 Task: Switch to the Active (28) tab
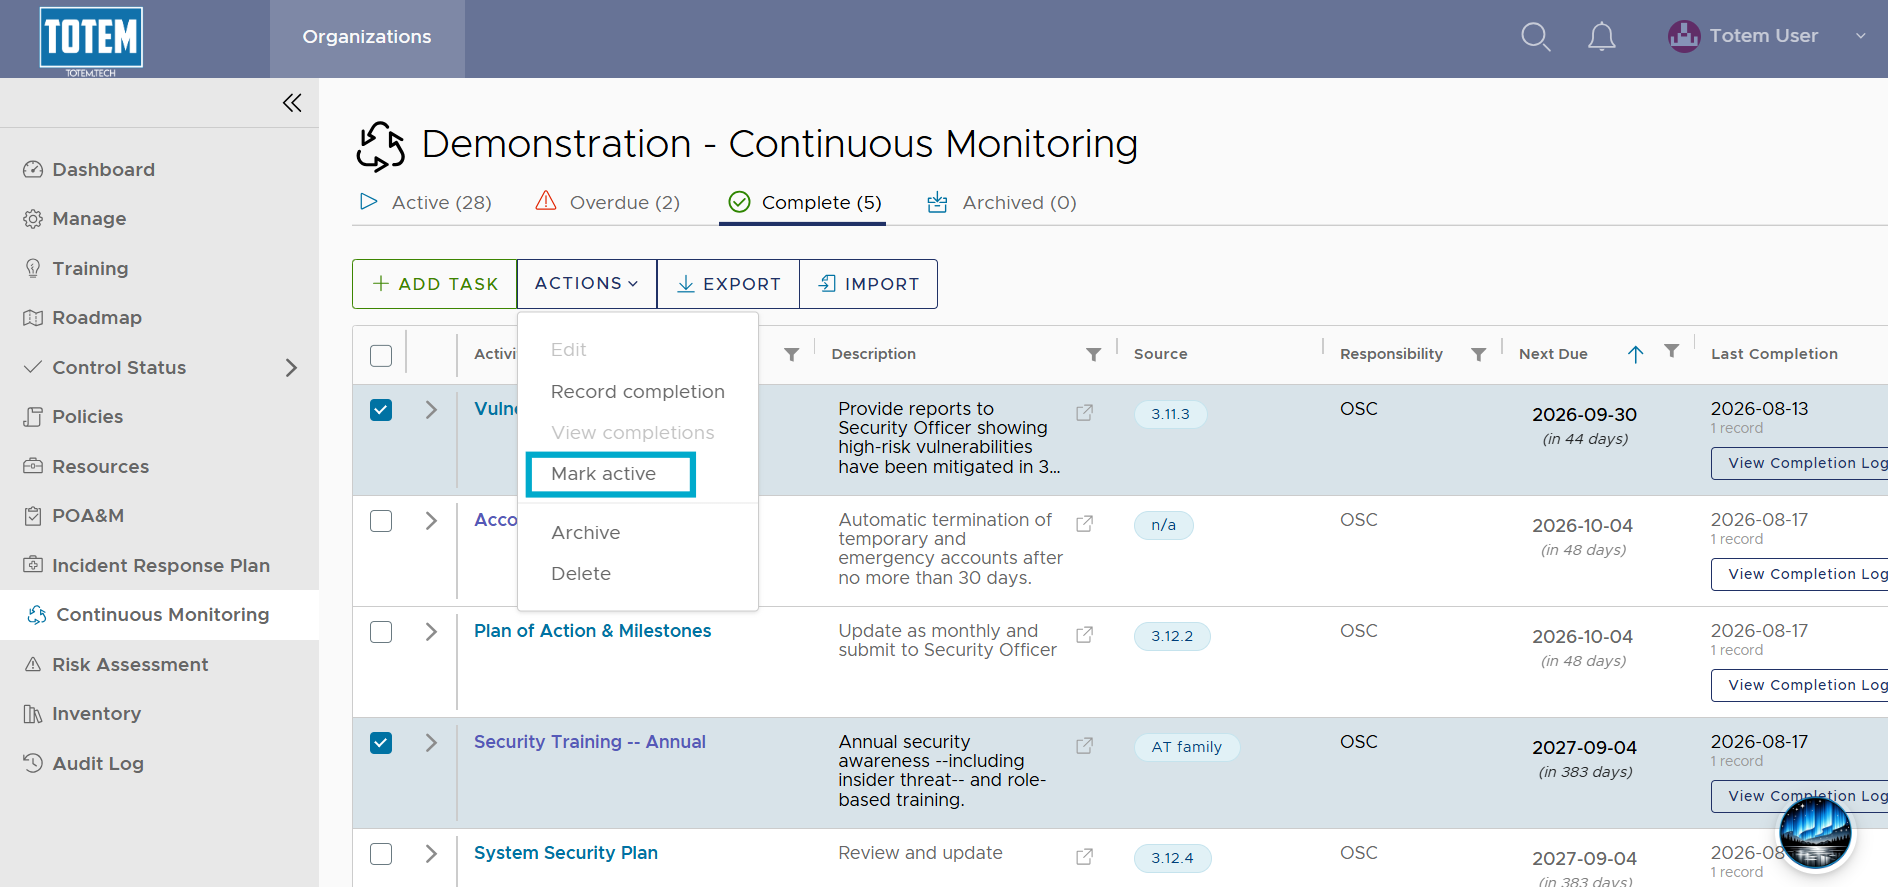point(426,203)
